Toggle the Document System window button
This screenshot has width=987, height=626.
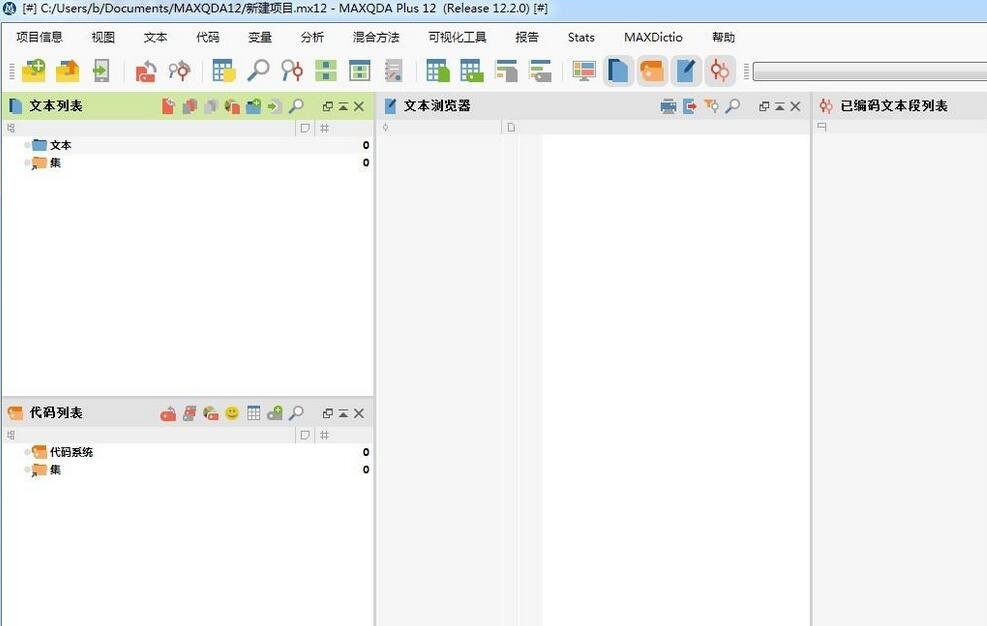coord(618,71)
